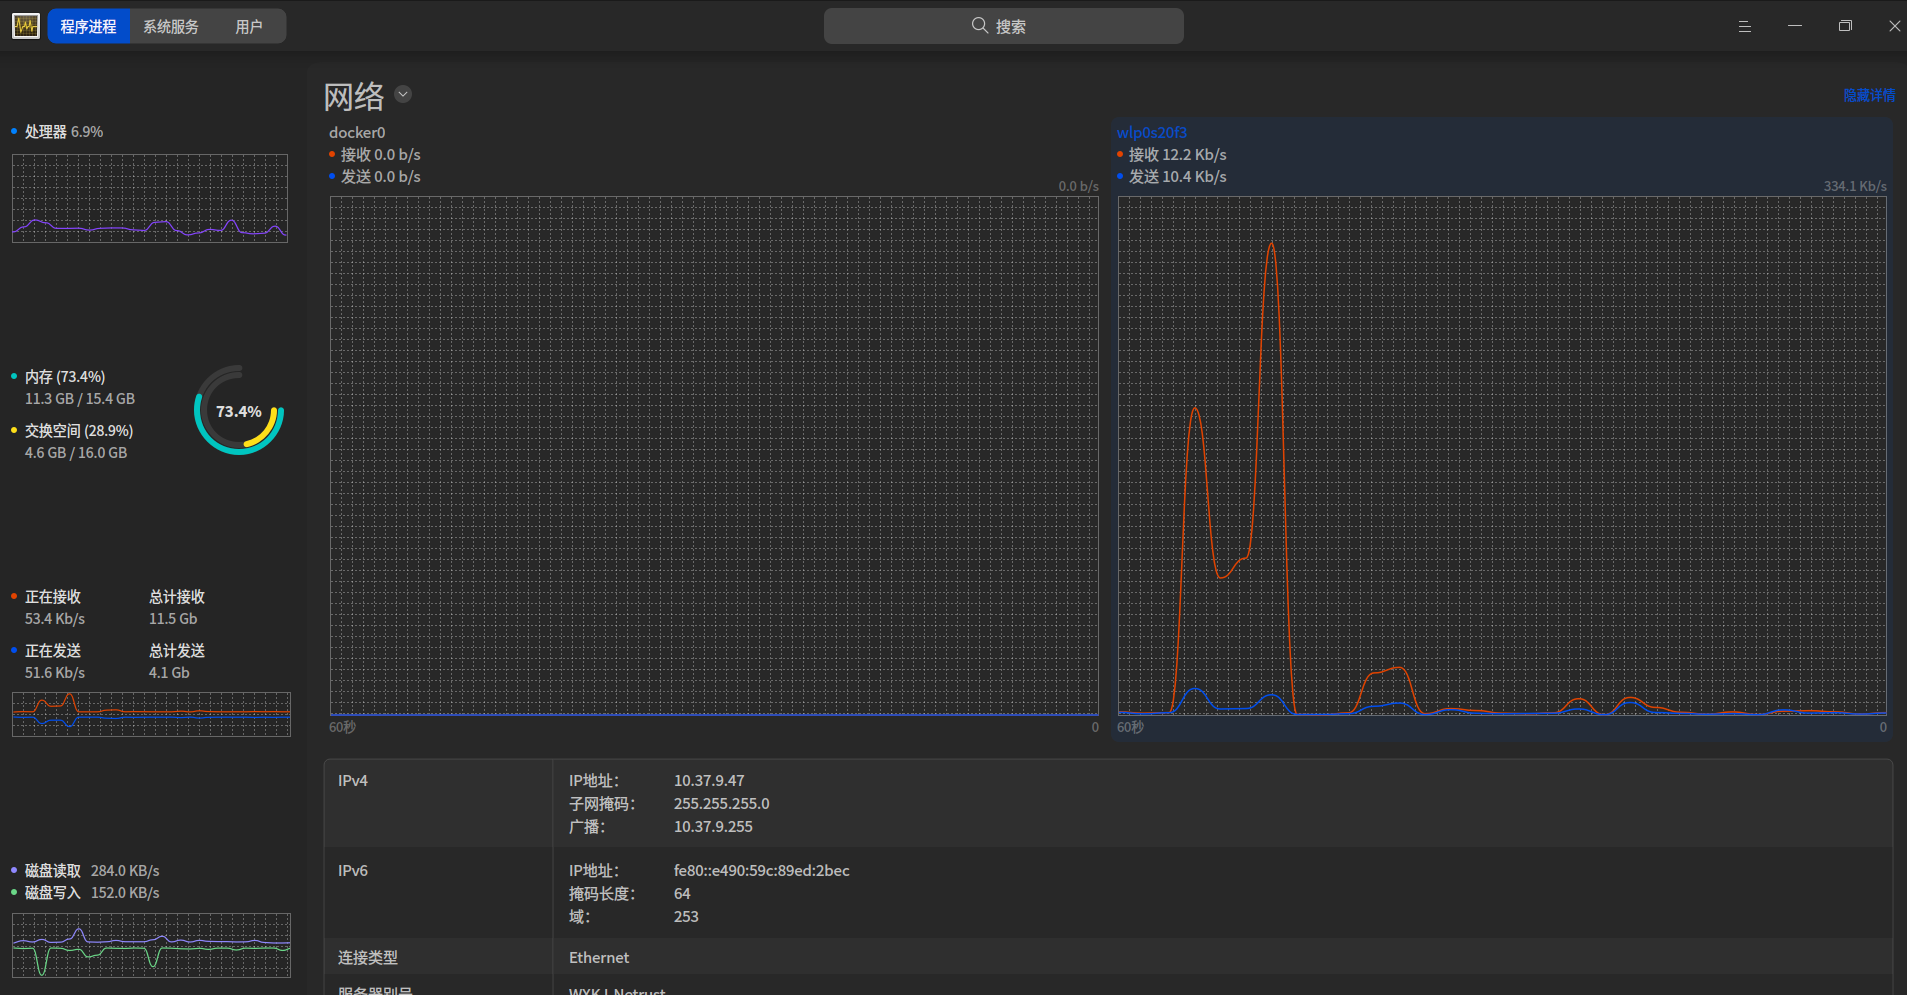Click the 连接类型 Ethernet value

[599, 958]
